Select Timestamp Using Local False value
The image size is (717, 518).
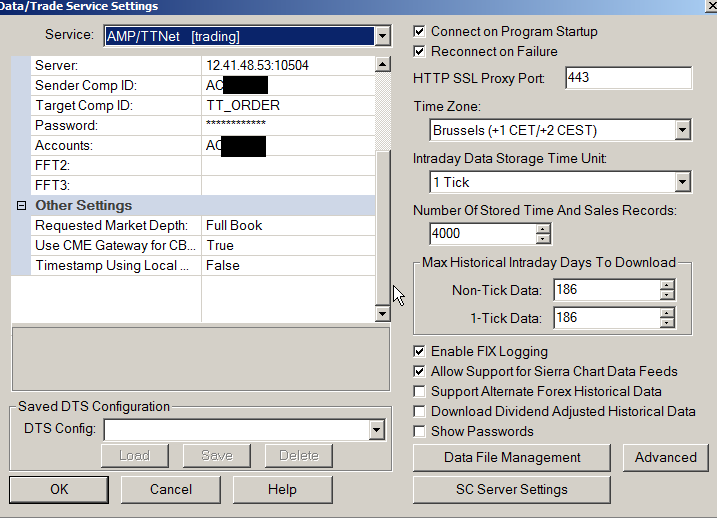[x=288, y=266]
